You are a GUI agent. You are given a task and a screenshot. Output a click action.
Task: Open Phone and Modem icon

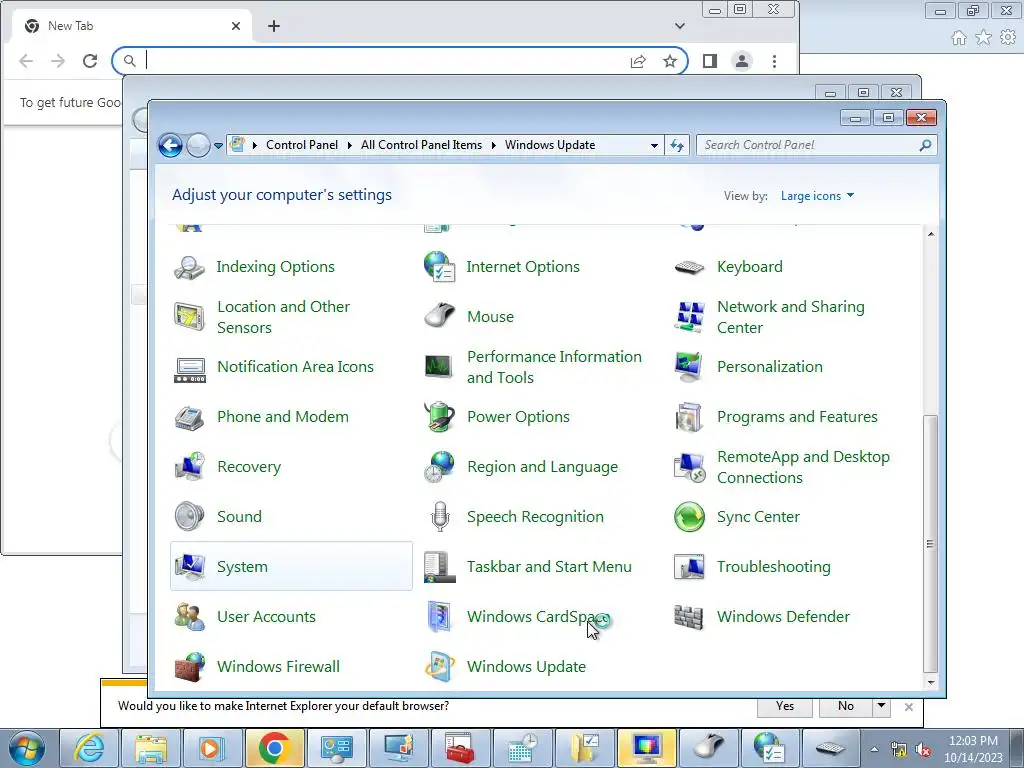(189, 417)
